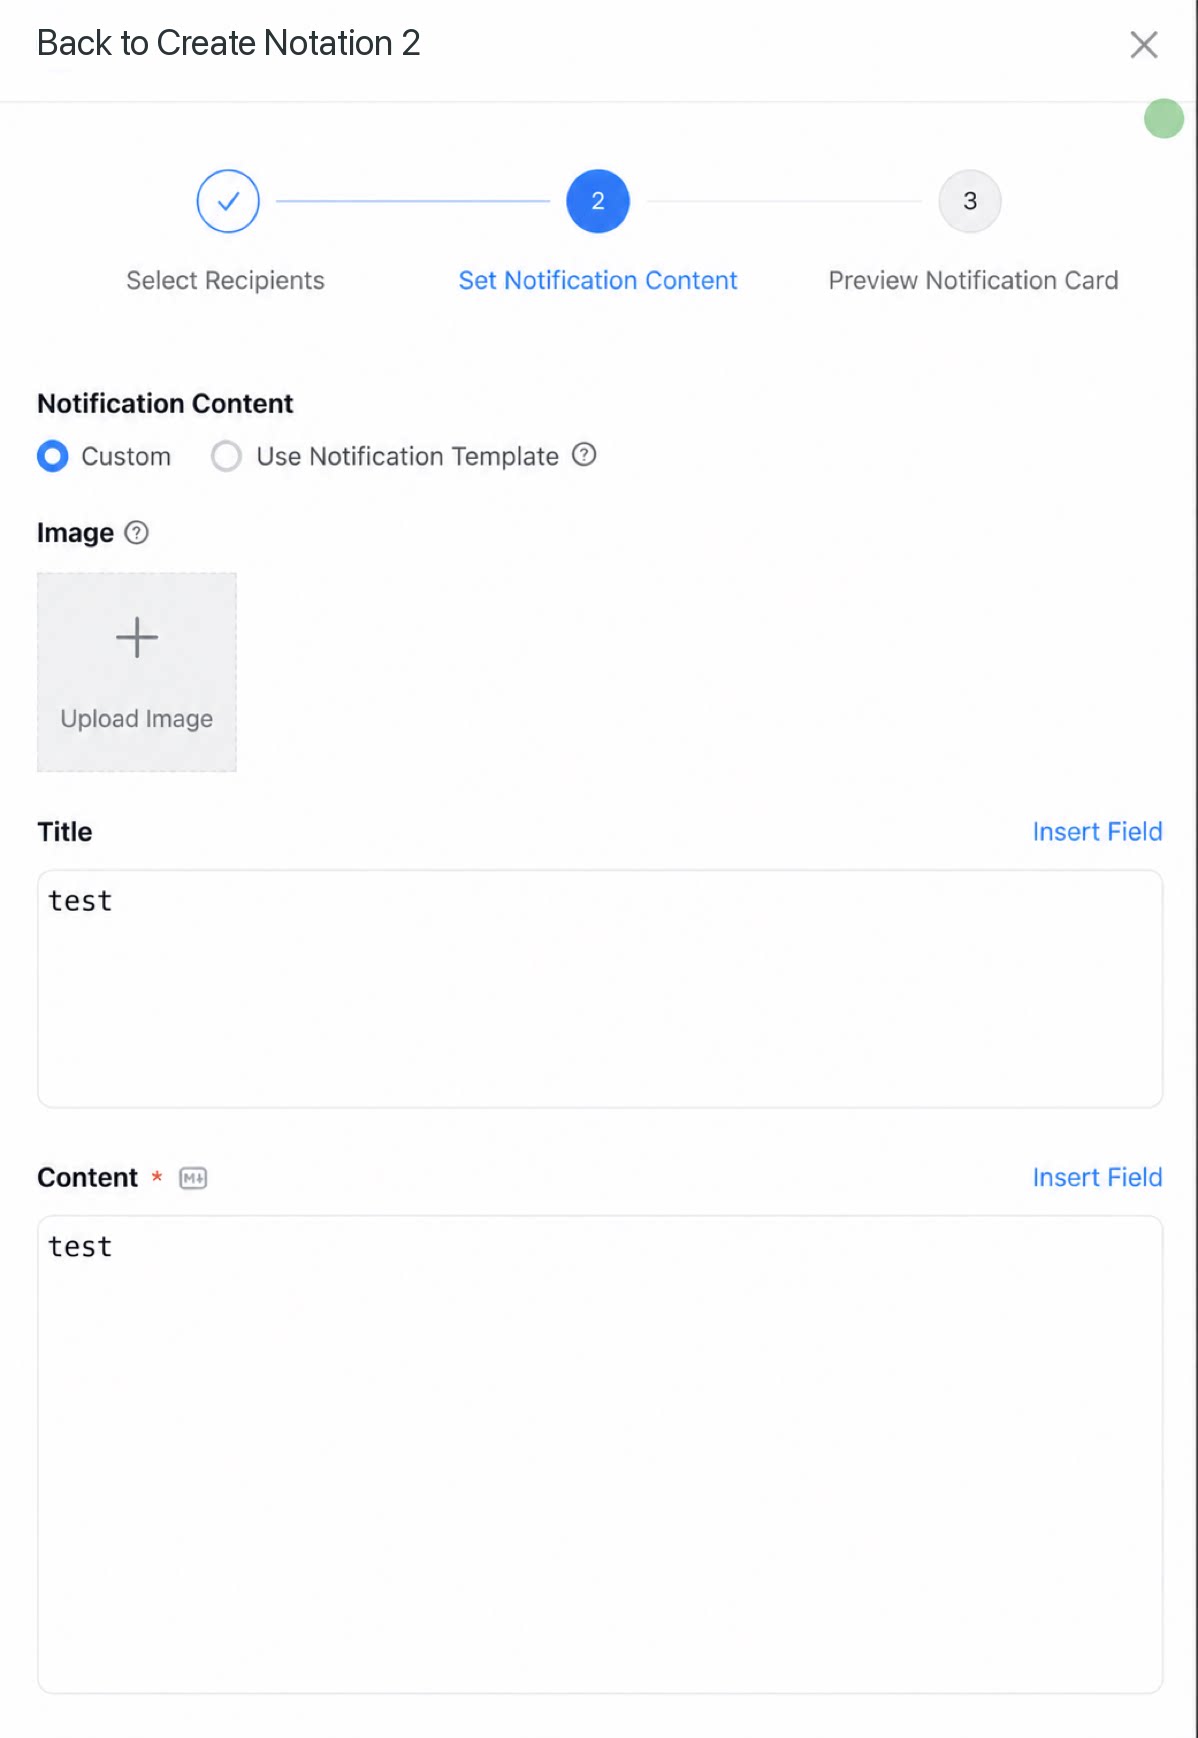This screenshot has height=1738, width=1198.
Task: Select the Use Notification Template radio option
Action: (x=226, y=456)
